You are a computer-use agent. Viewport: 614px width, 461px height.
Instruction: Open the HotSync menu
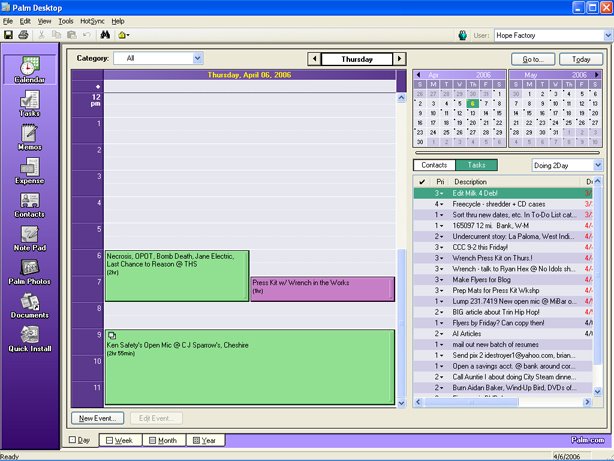(x=92, y=21)
